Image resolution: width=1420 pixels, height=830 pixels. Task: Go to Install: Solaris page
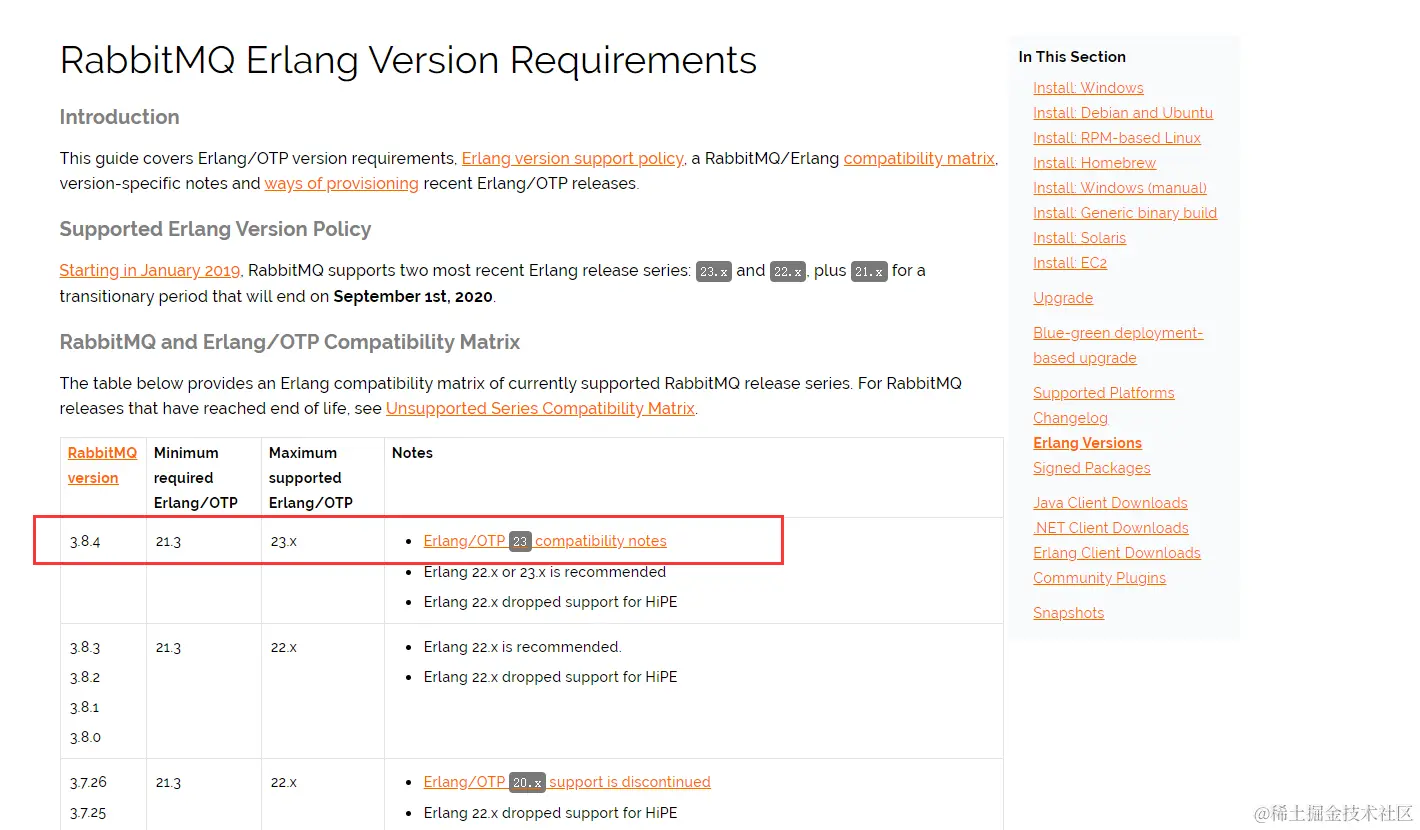(x=1079, y=238)
